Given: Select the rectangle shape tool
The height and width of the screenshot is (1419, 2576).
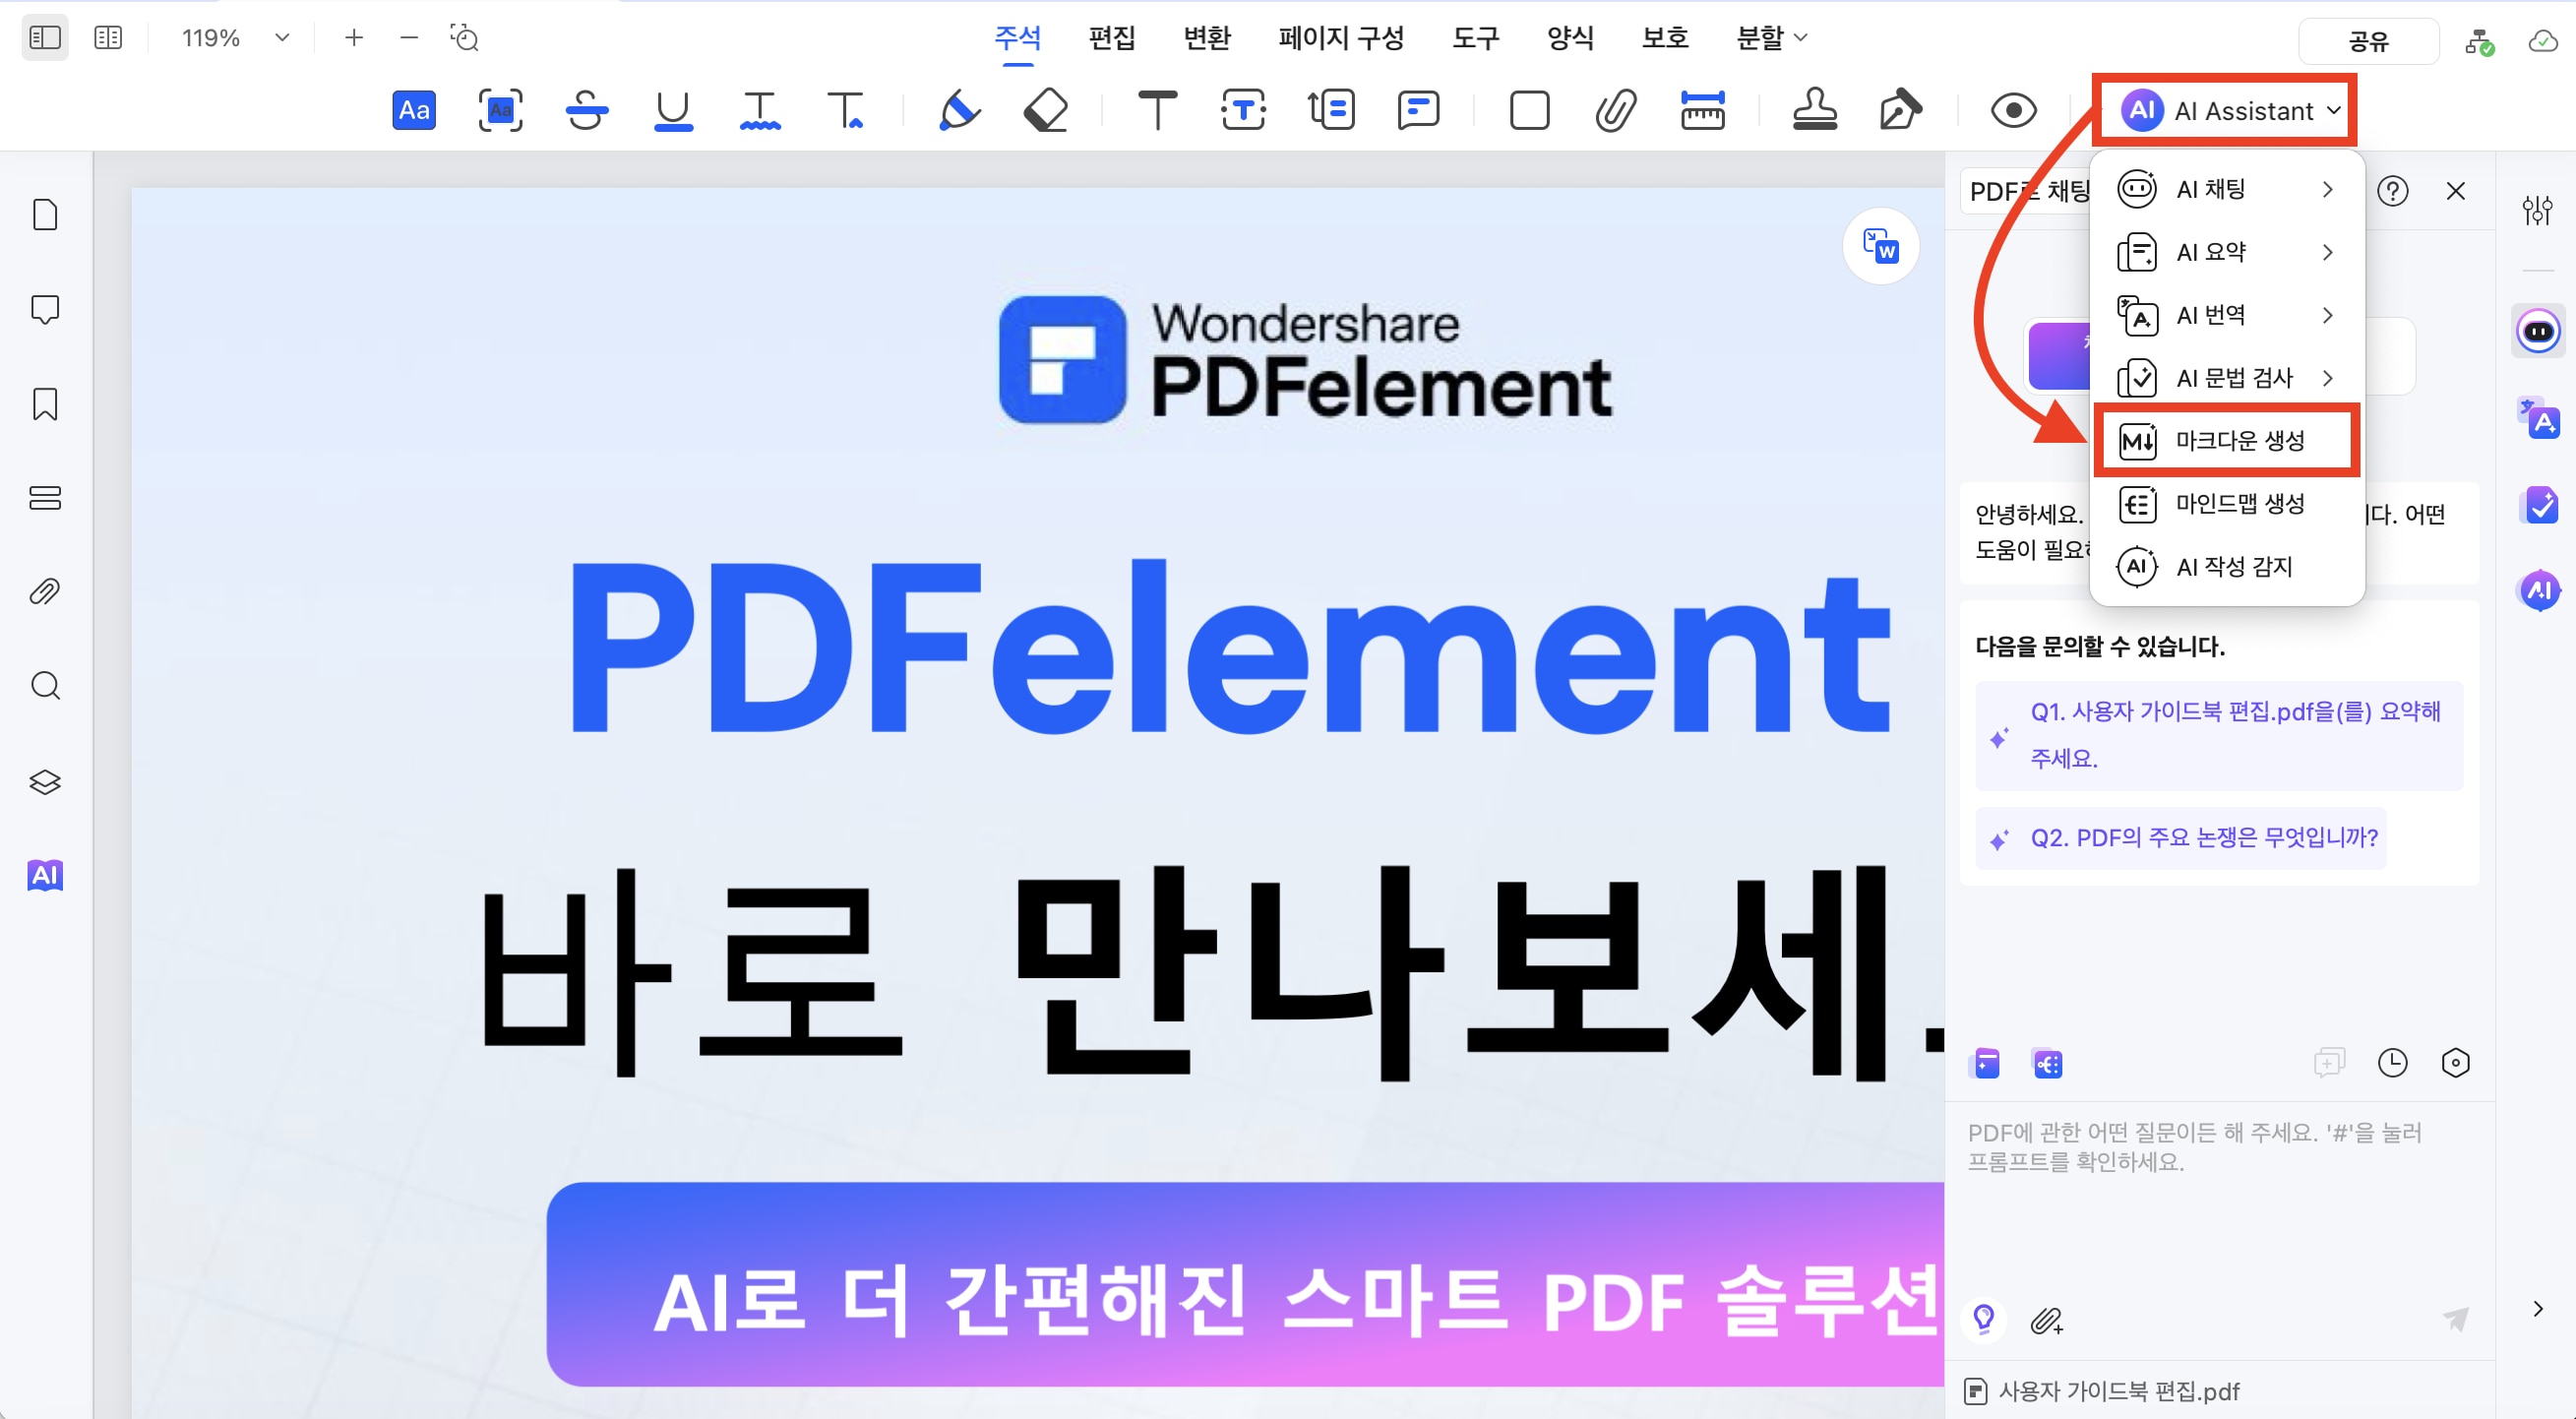Looking at the screenshot, I should [1529, 110].
